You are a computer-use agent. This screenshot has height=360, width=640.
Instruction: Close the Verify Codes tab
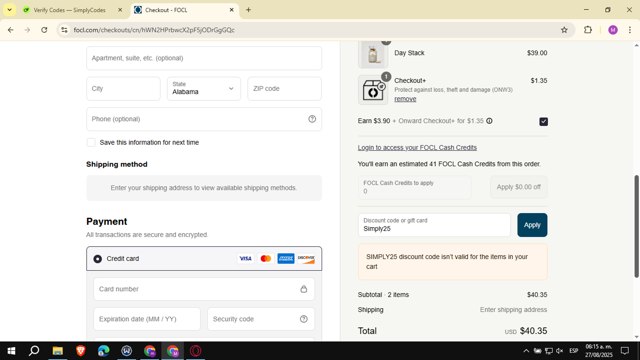120,10
